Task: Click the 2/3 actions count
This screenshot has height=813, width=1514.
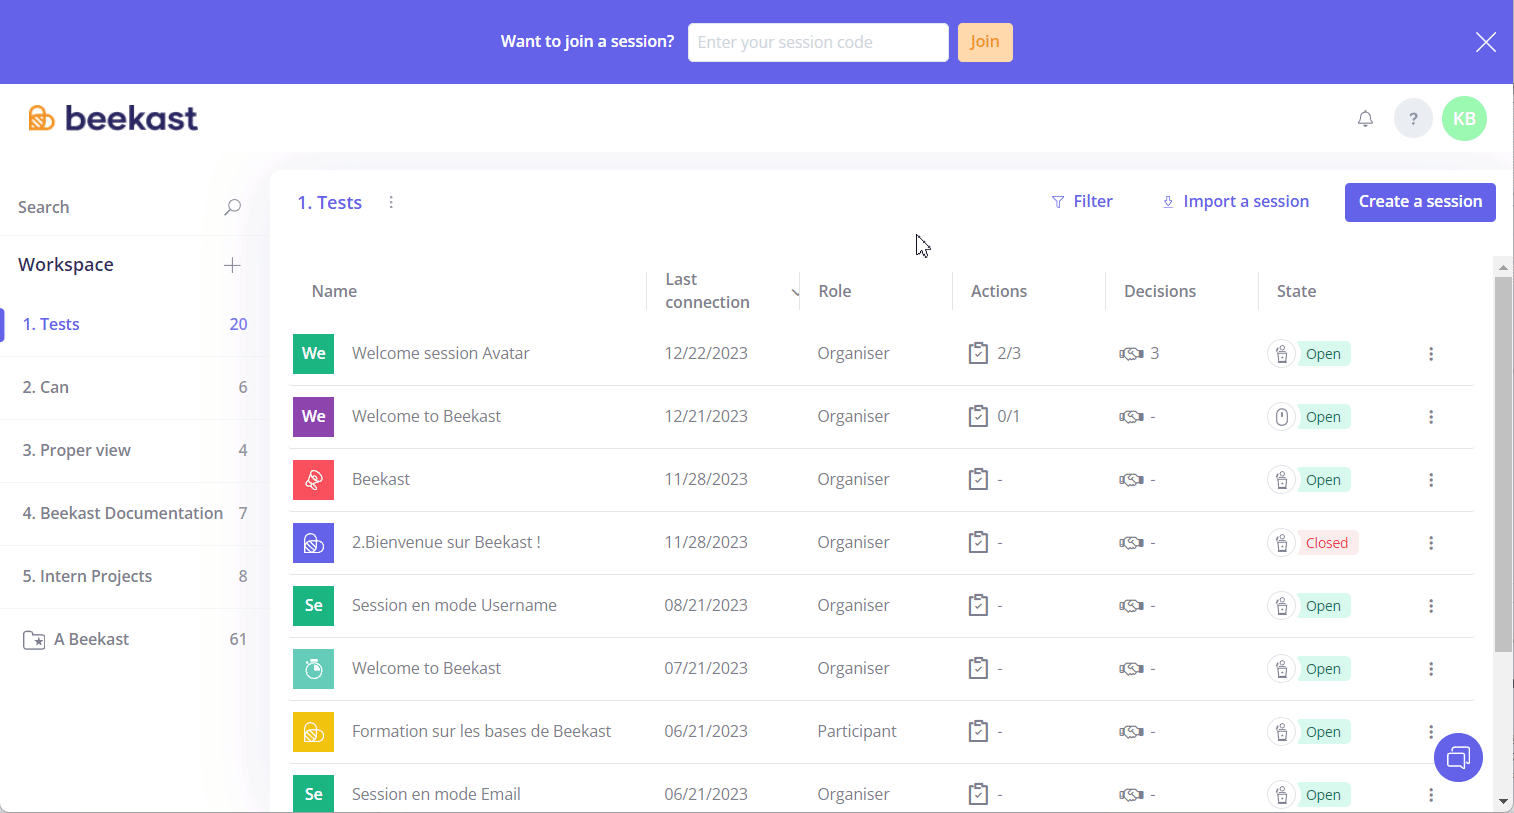Action: coord(1009,353)
